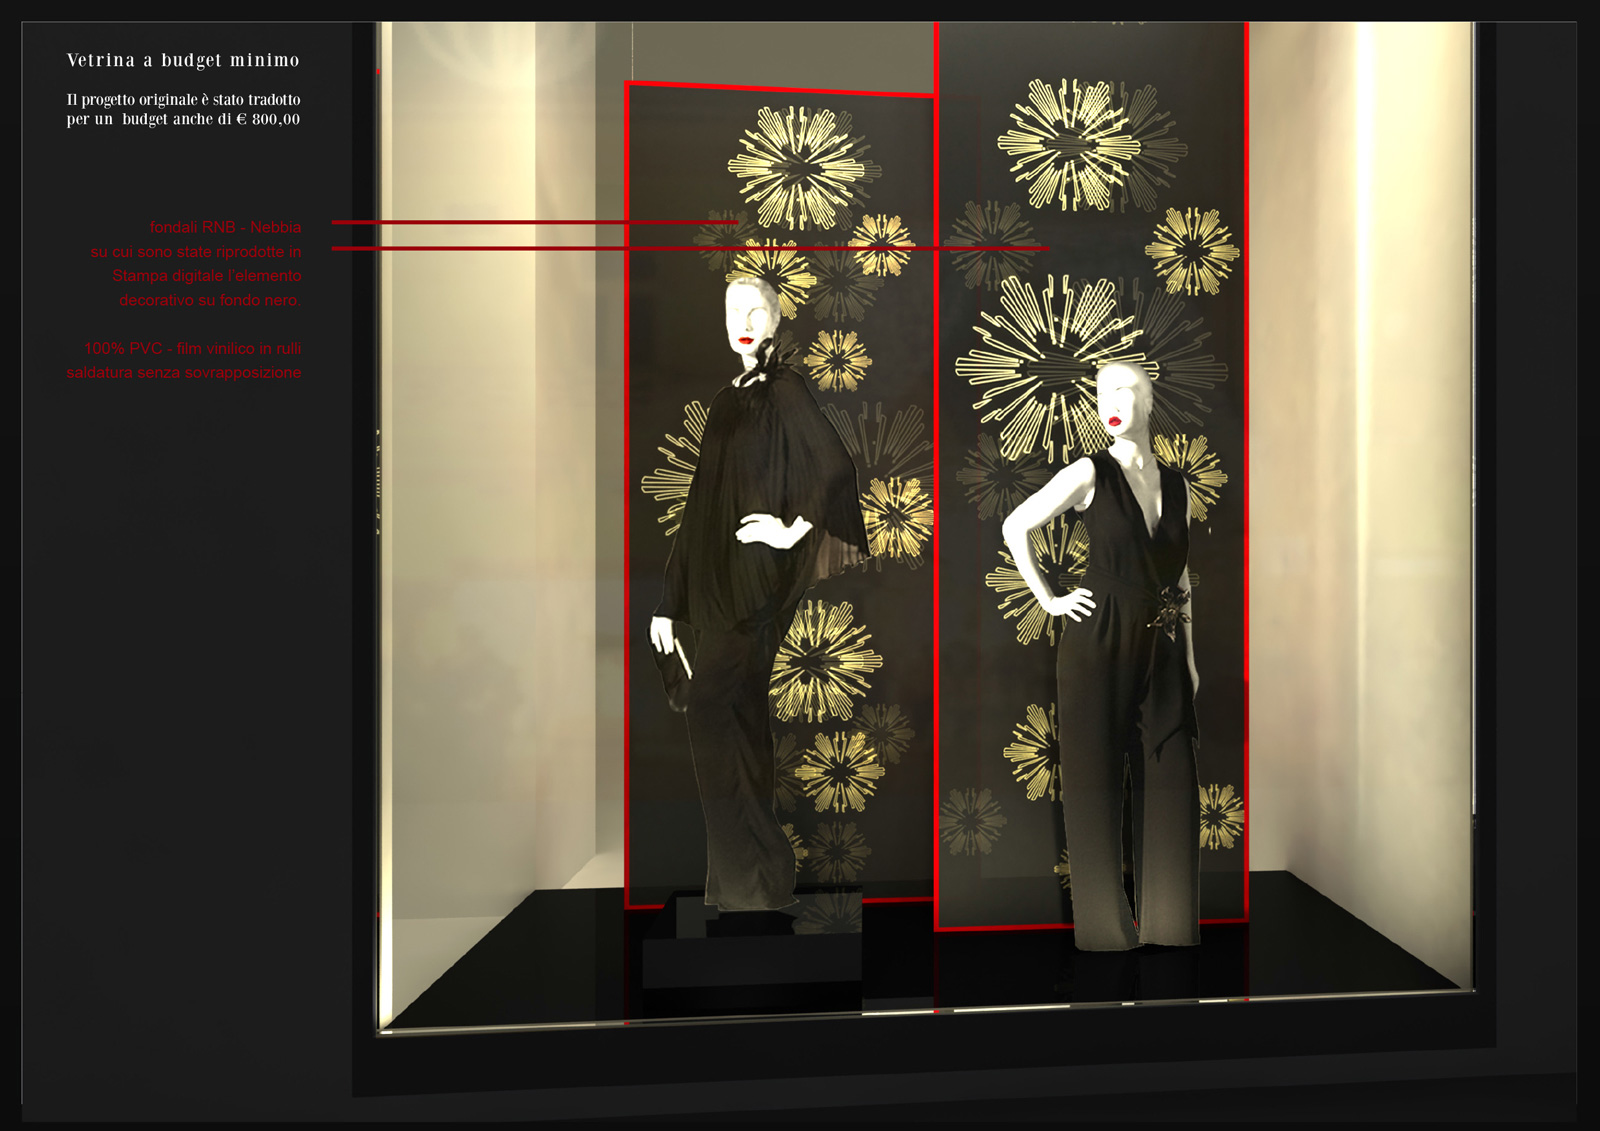This screenshot has height=1131, width=1600.
Task: Click the left mannequin's hand at waist
Action: click(x=762, y=529)
